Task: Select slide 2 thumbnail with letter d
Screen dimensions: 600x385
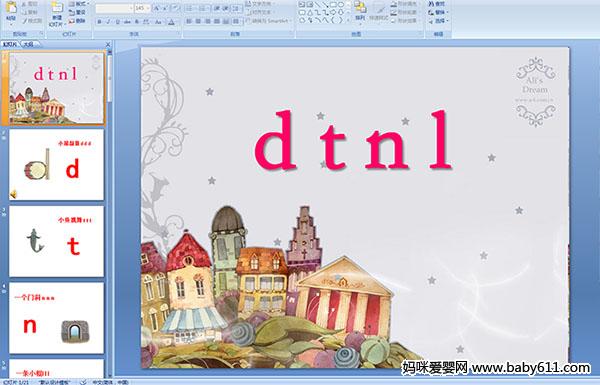Action: coord(56,164)
